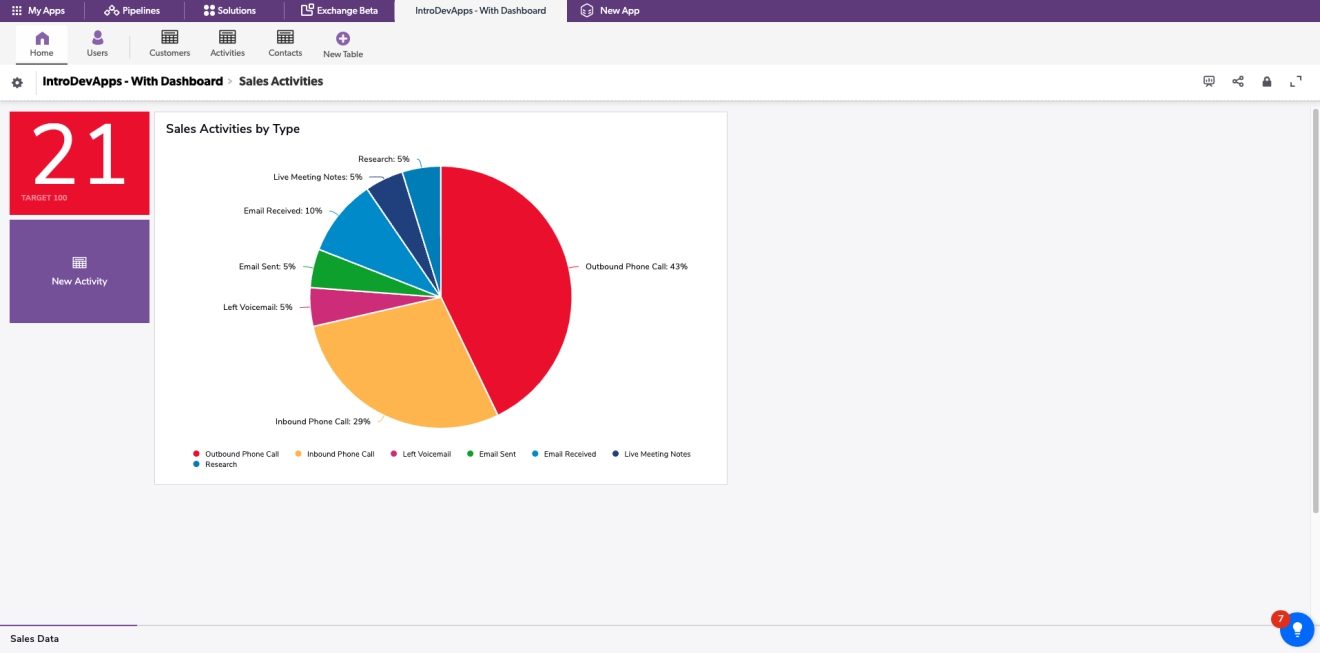Click the share icon in header
The image size is (1320, 653).
(1238, 82)
